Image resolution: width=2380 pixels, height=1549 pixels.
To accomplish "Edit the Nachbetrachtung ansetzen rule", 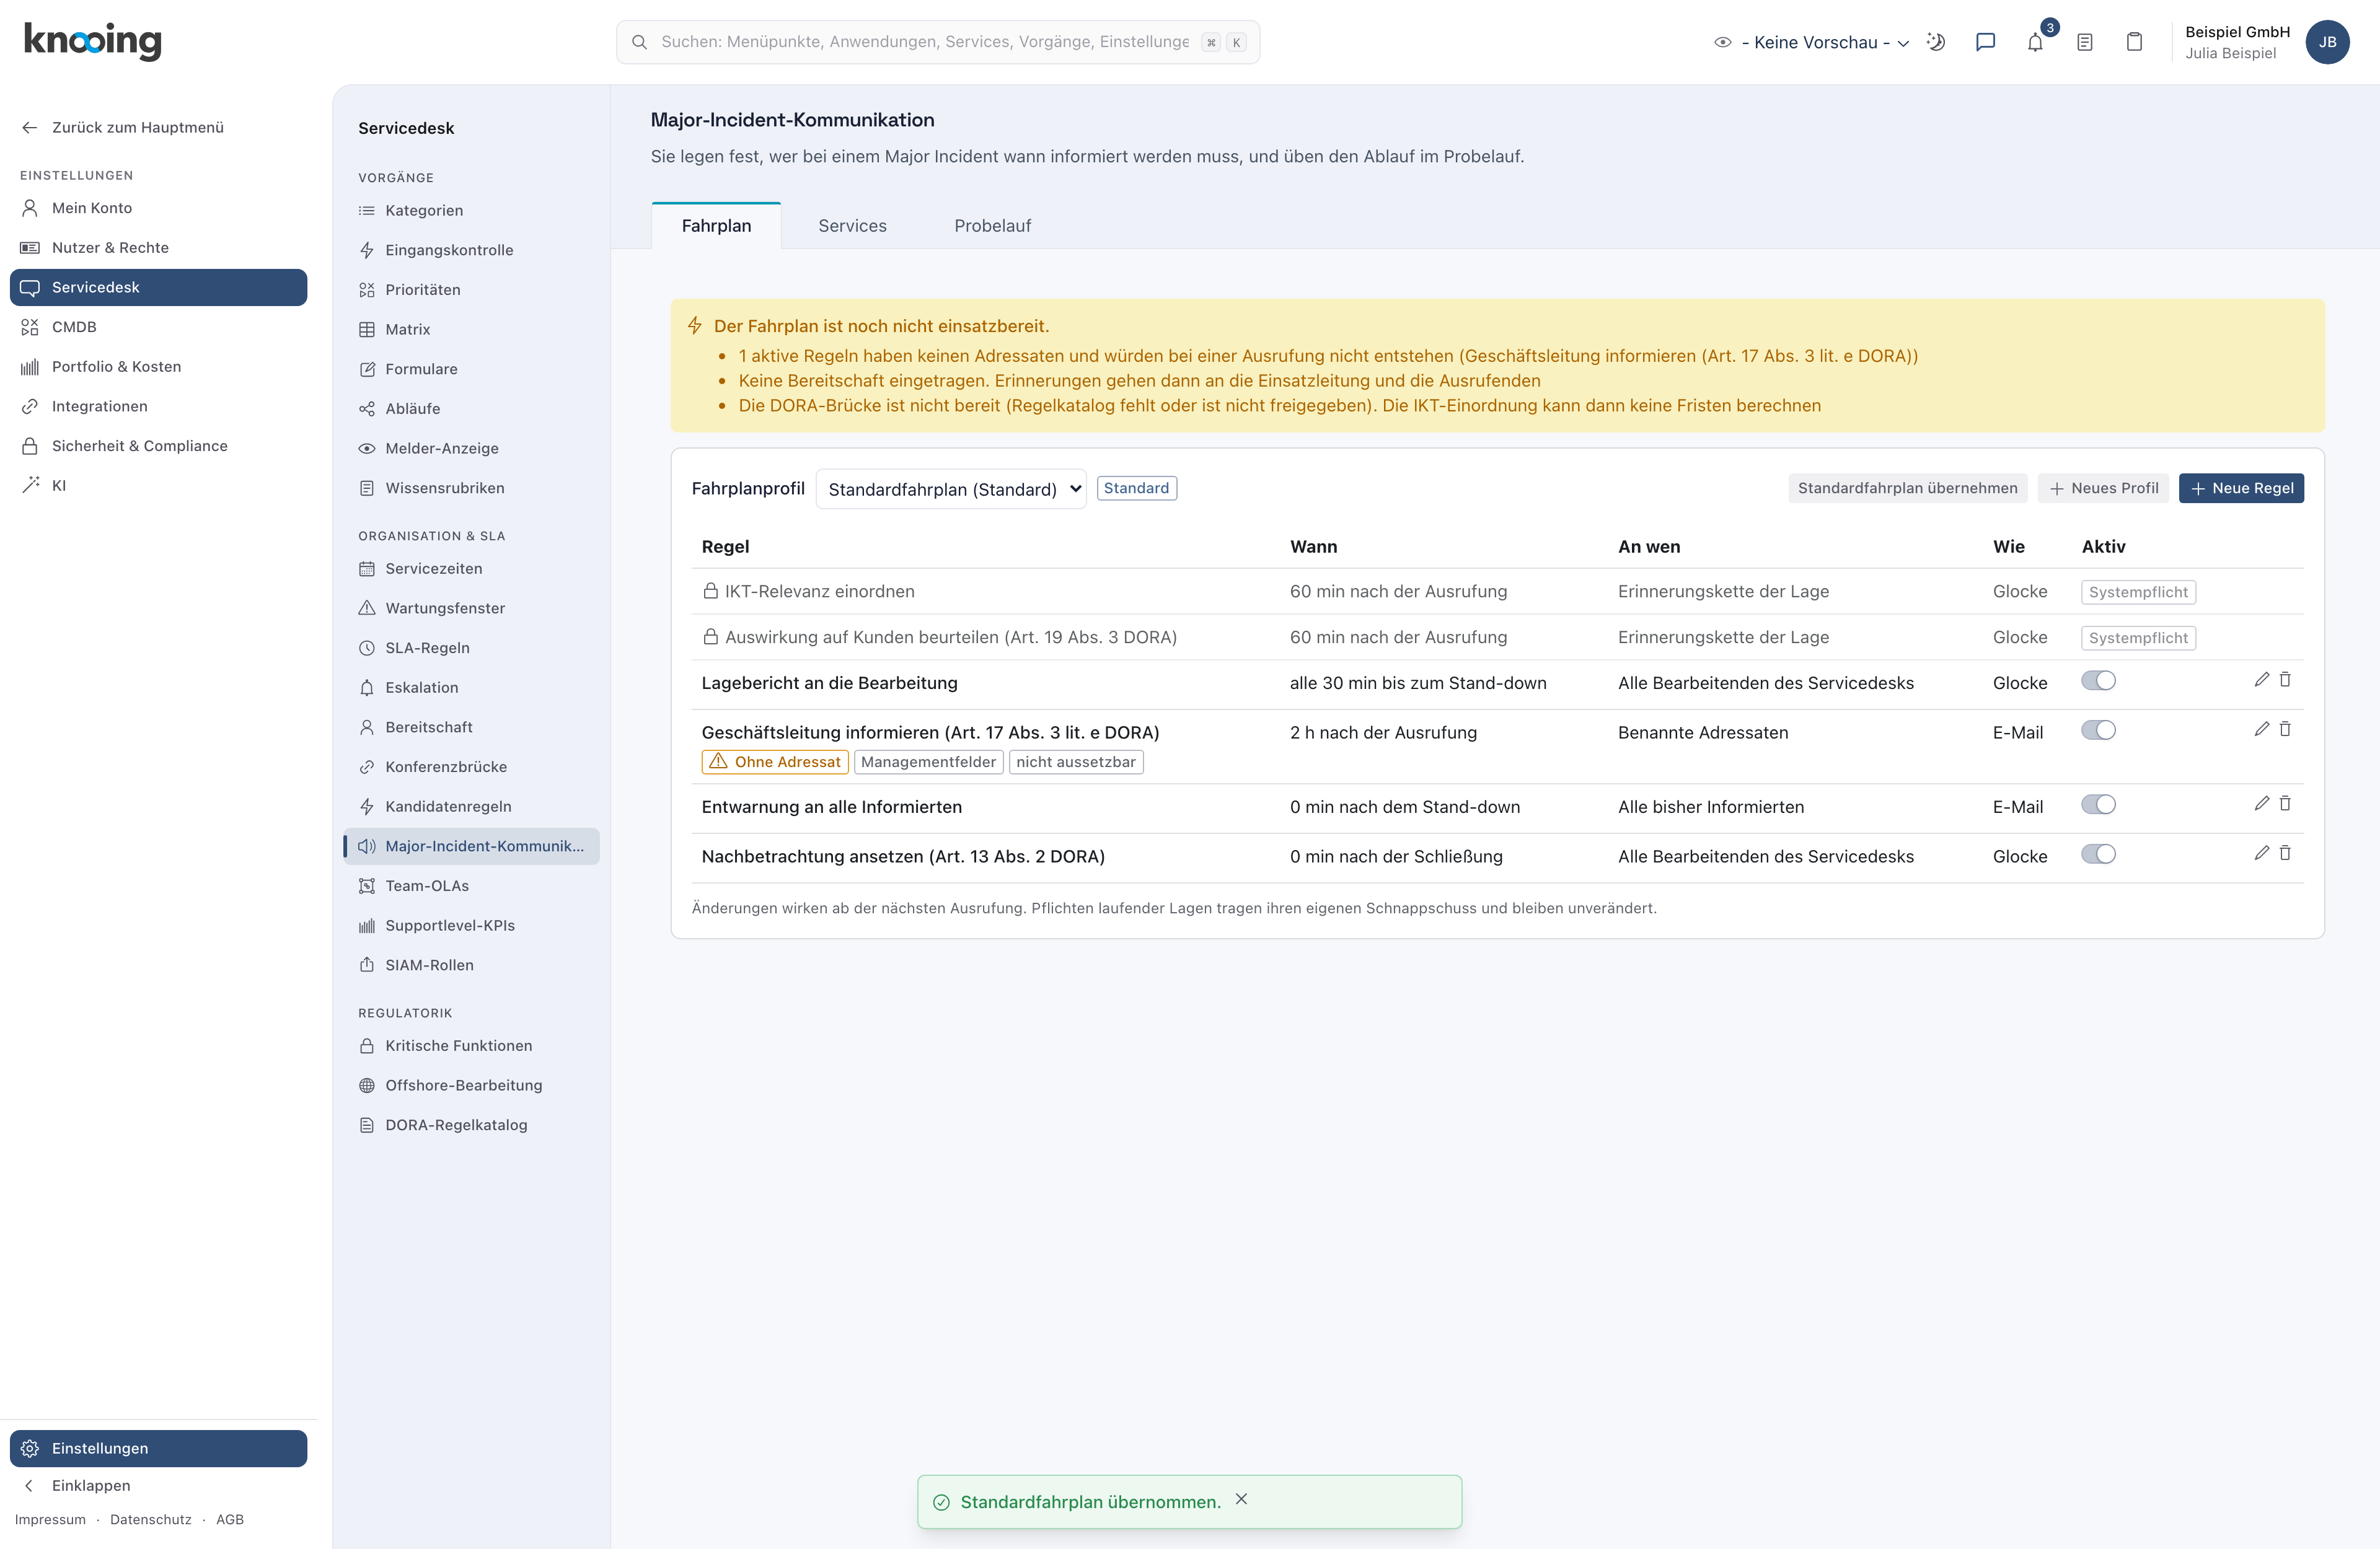I will (2261, 853).
